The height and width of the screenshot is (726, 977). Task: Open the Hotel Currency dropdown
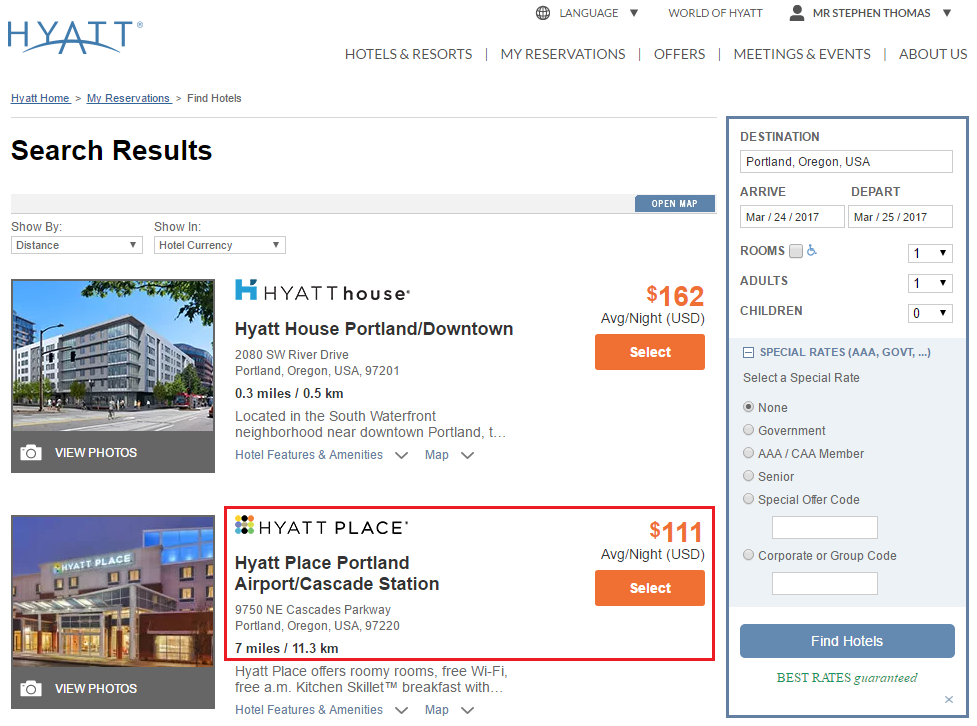(x=219, y=245)
